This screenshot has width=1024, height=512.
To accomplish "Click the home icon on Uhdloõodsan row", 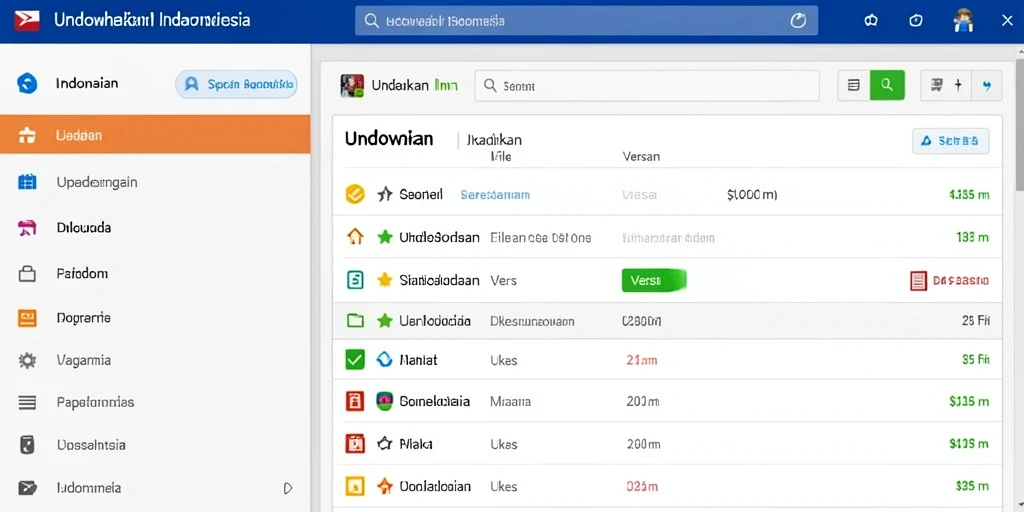I will [x=354, y=237].
